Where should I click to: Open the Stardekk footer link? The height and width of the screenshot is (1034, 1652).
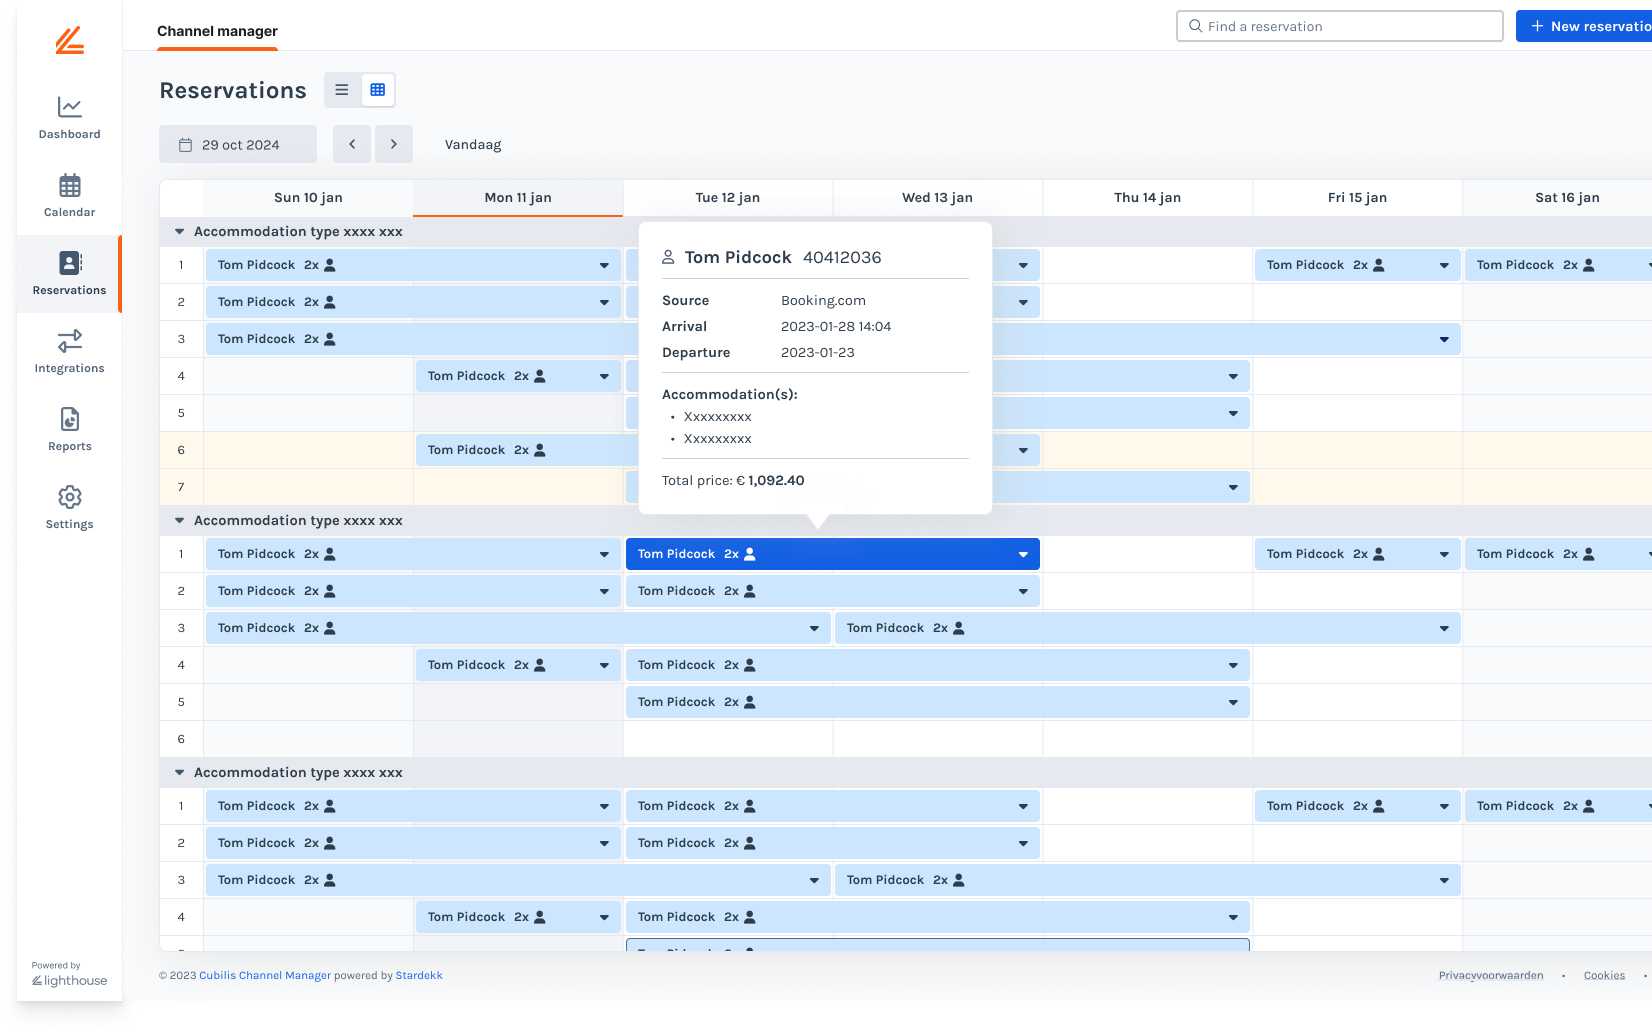coord(419,976)
